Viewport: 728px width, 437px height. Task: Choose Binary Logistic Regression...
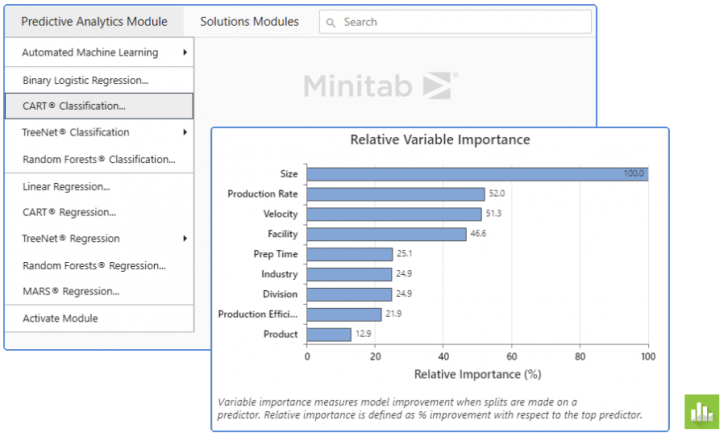[x=99, y=80]
